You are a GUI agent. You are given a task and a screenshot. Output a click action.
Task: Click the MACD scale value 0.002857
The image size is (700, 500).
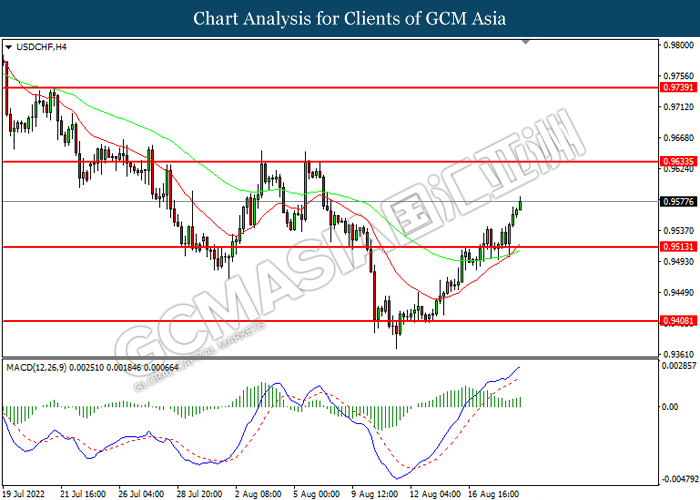(x=679, y=366)
